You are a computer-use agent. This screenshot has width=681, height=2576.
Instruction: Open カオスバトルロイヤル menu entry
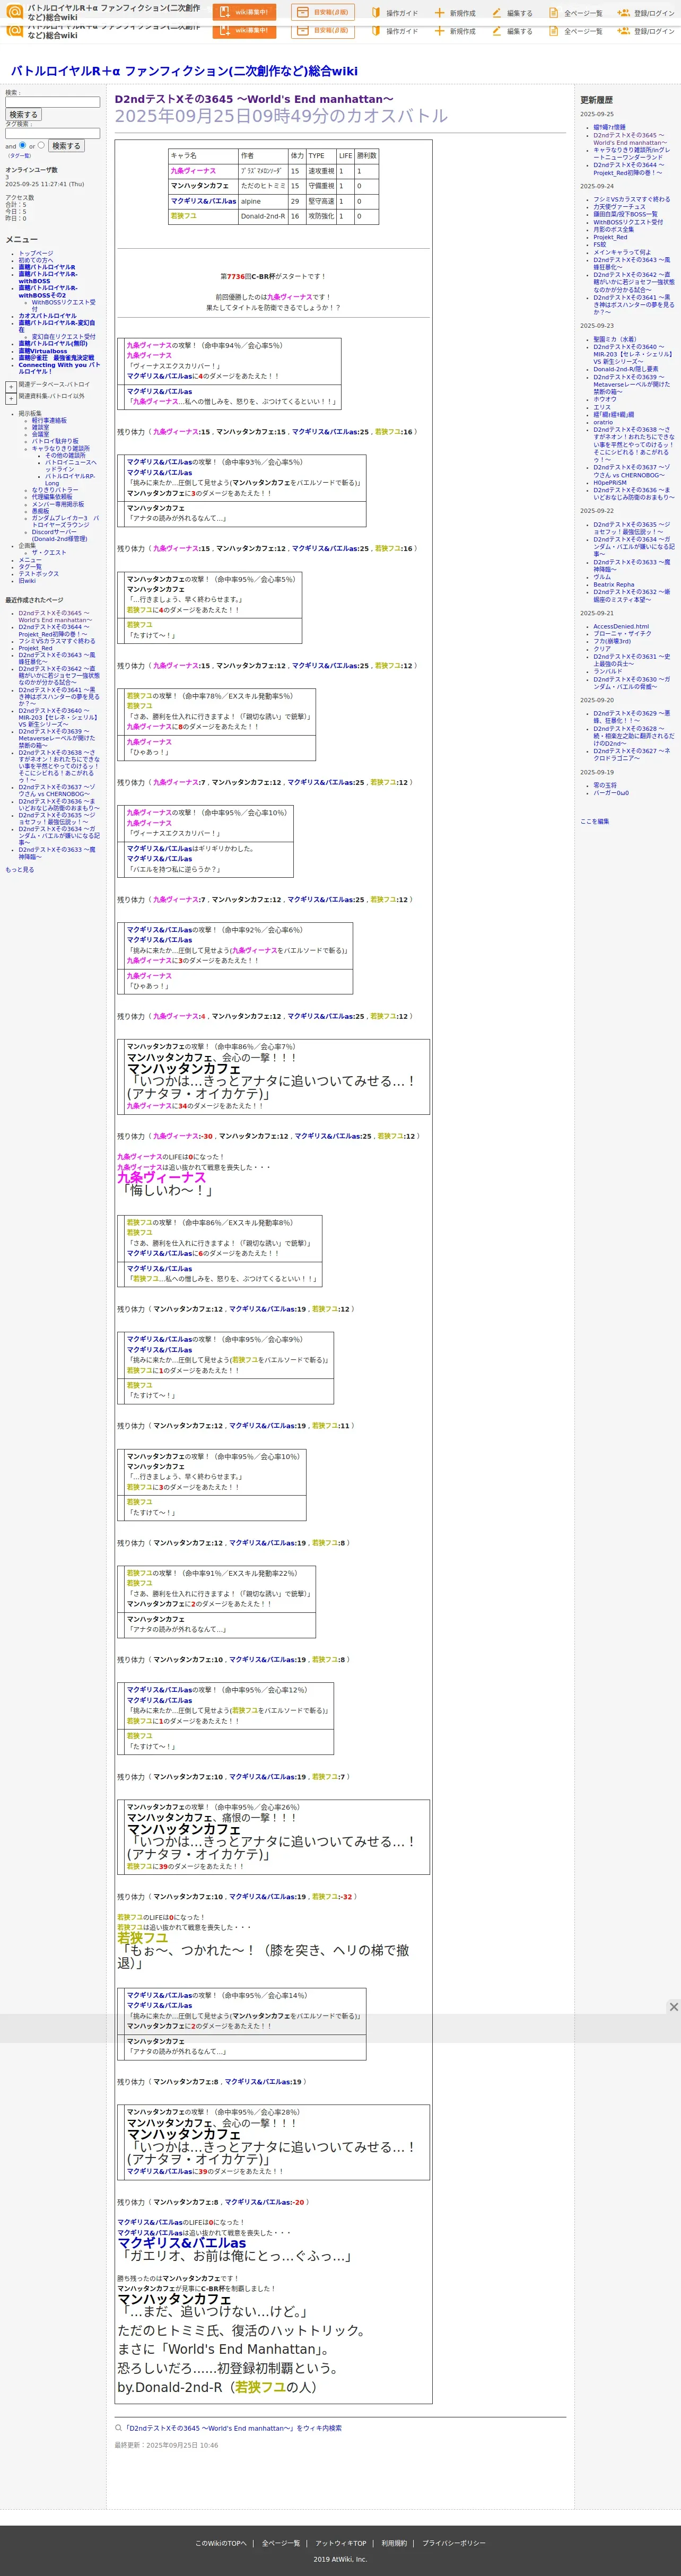pos(47,316)
